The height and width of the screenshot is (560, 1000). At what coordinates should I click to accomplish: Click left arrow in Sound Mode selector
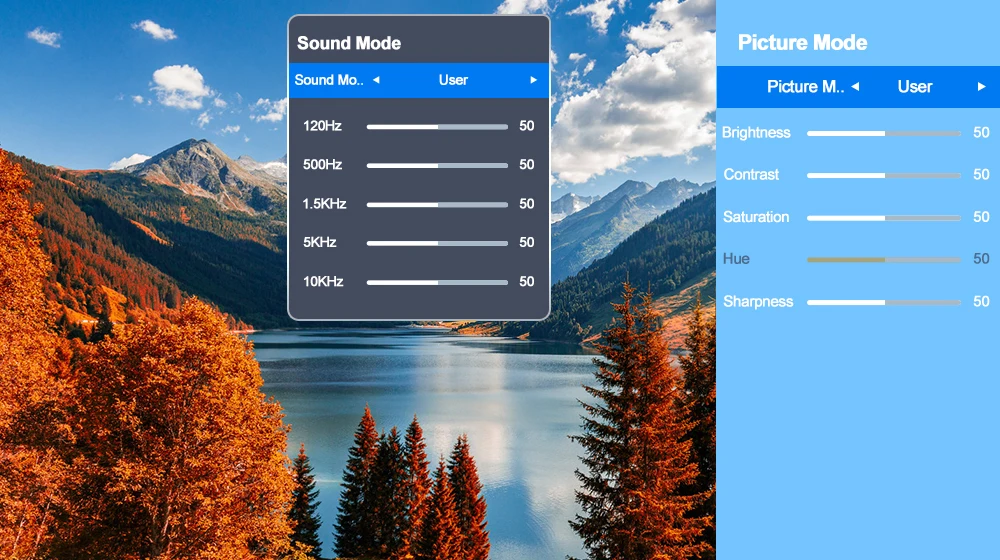(376, 80)
